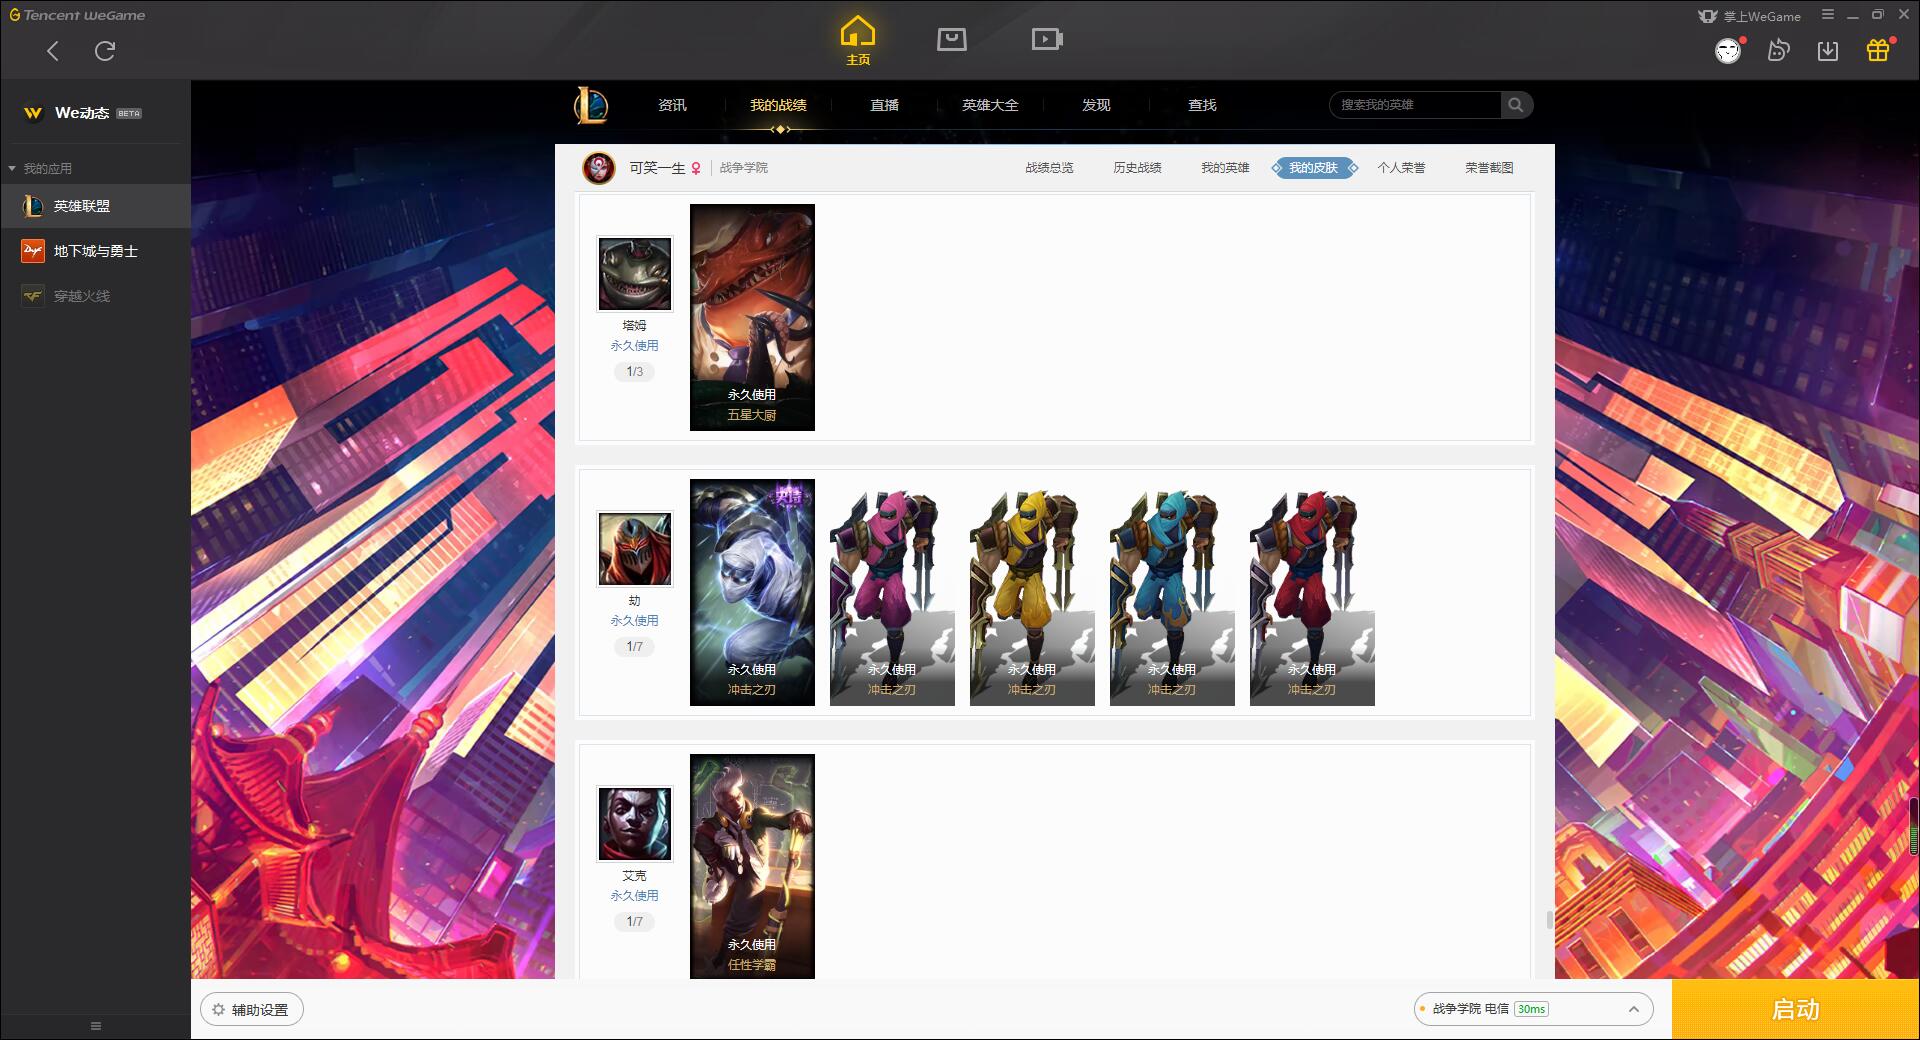The width and height of the screenshot is (1920, 1040).
Task: Click the 战争学院 label by player name
Action: point(744,168)
